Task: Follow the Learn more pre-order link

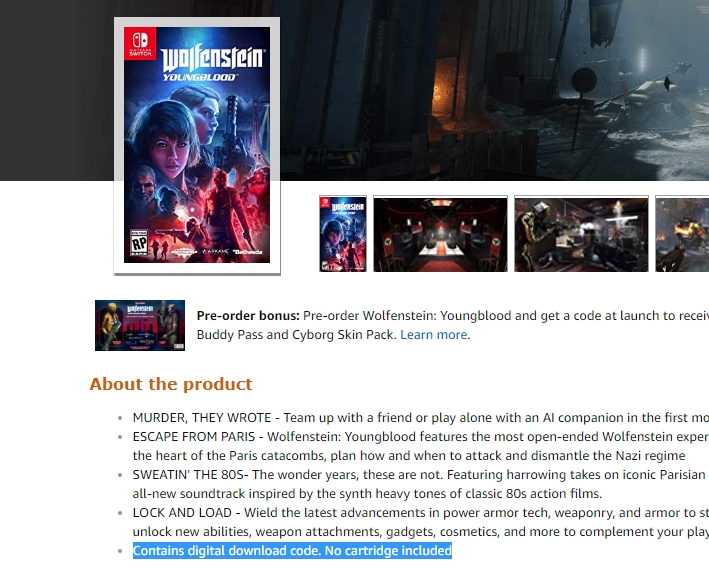Action: click(434, 335)
